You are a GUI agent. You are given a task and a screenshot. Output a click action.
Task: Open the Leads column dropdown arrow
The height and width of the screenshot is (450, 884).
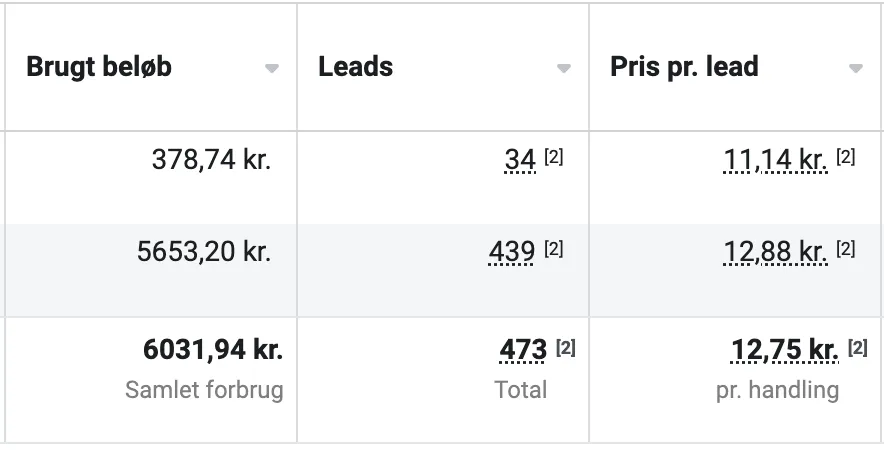[564, 68]
